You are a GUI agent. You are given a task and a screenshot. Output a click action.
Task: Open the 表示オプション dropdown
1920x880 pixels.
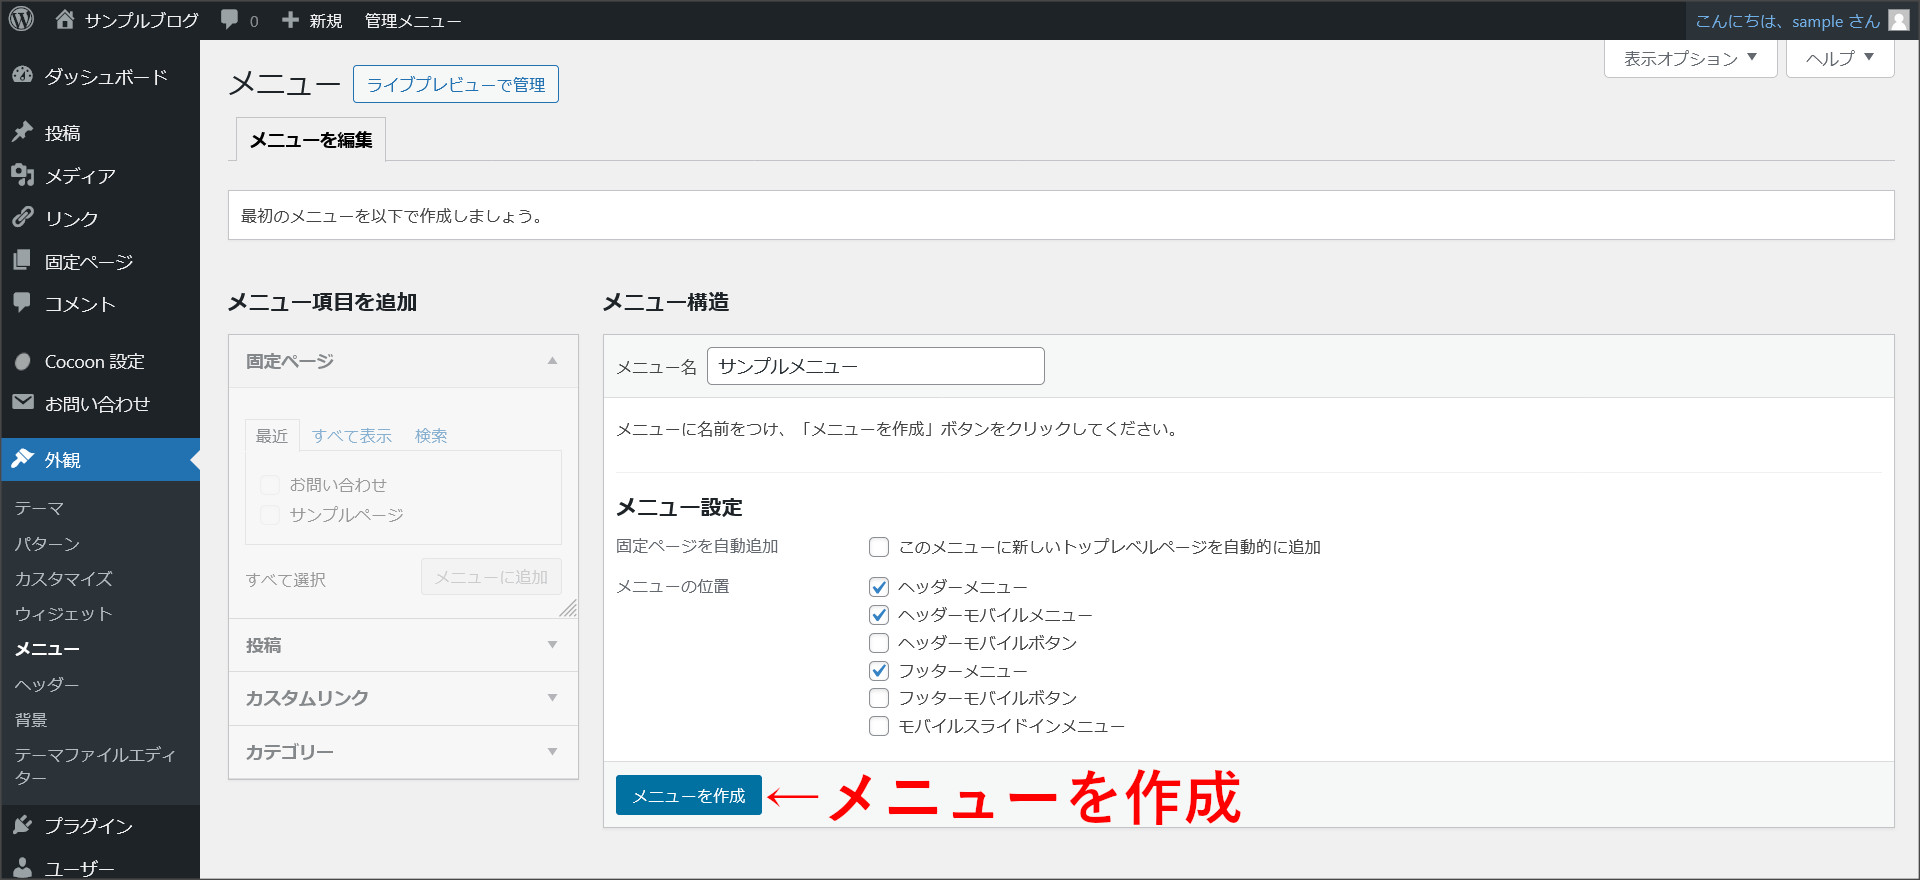[x=1690, y=59]
